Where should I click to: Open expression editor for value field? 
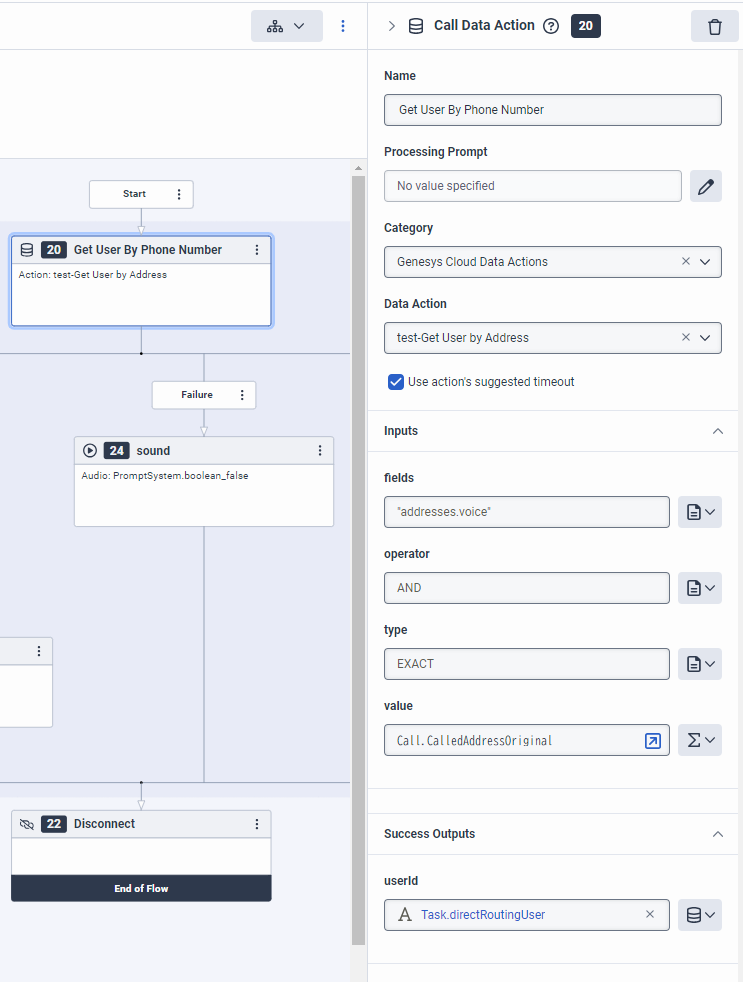[x=652, y=741]
